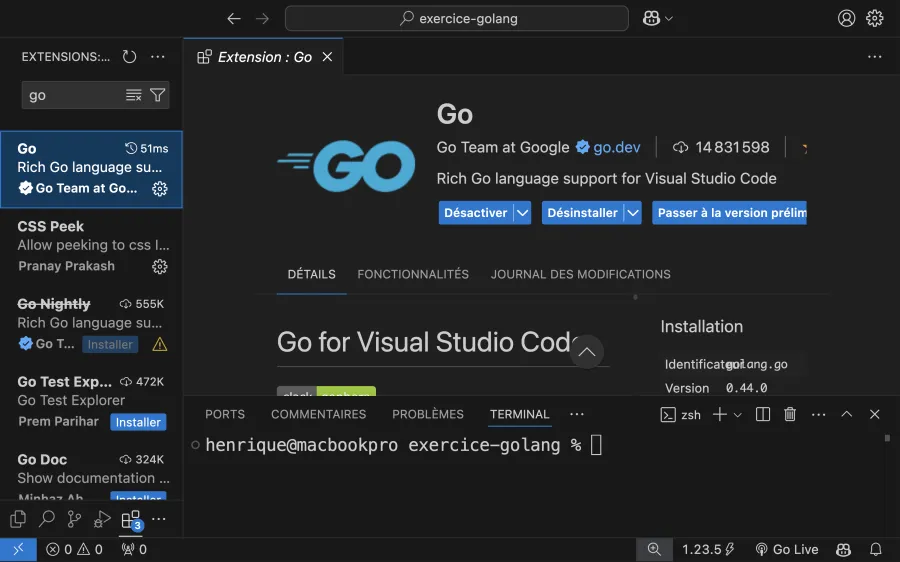Switch to the DÉTAILS tab
Viewport: 900px width, 562px height.
312,274
